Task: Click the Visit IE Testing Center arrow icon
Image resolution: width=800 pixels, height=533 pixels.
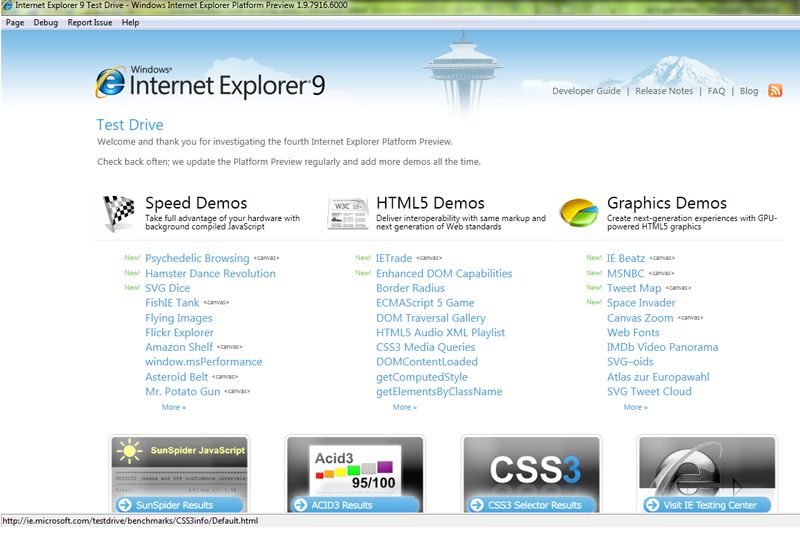Action: 652,505
